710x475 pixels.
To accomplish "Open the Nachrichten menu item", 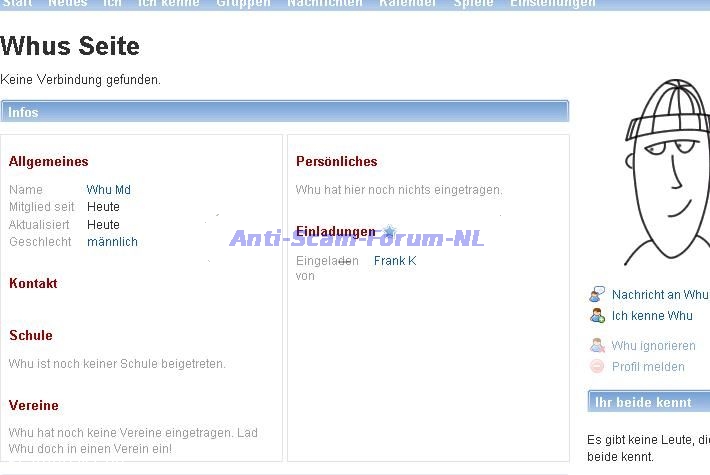I will (324, 3).
